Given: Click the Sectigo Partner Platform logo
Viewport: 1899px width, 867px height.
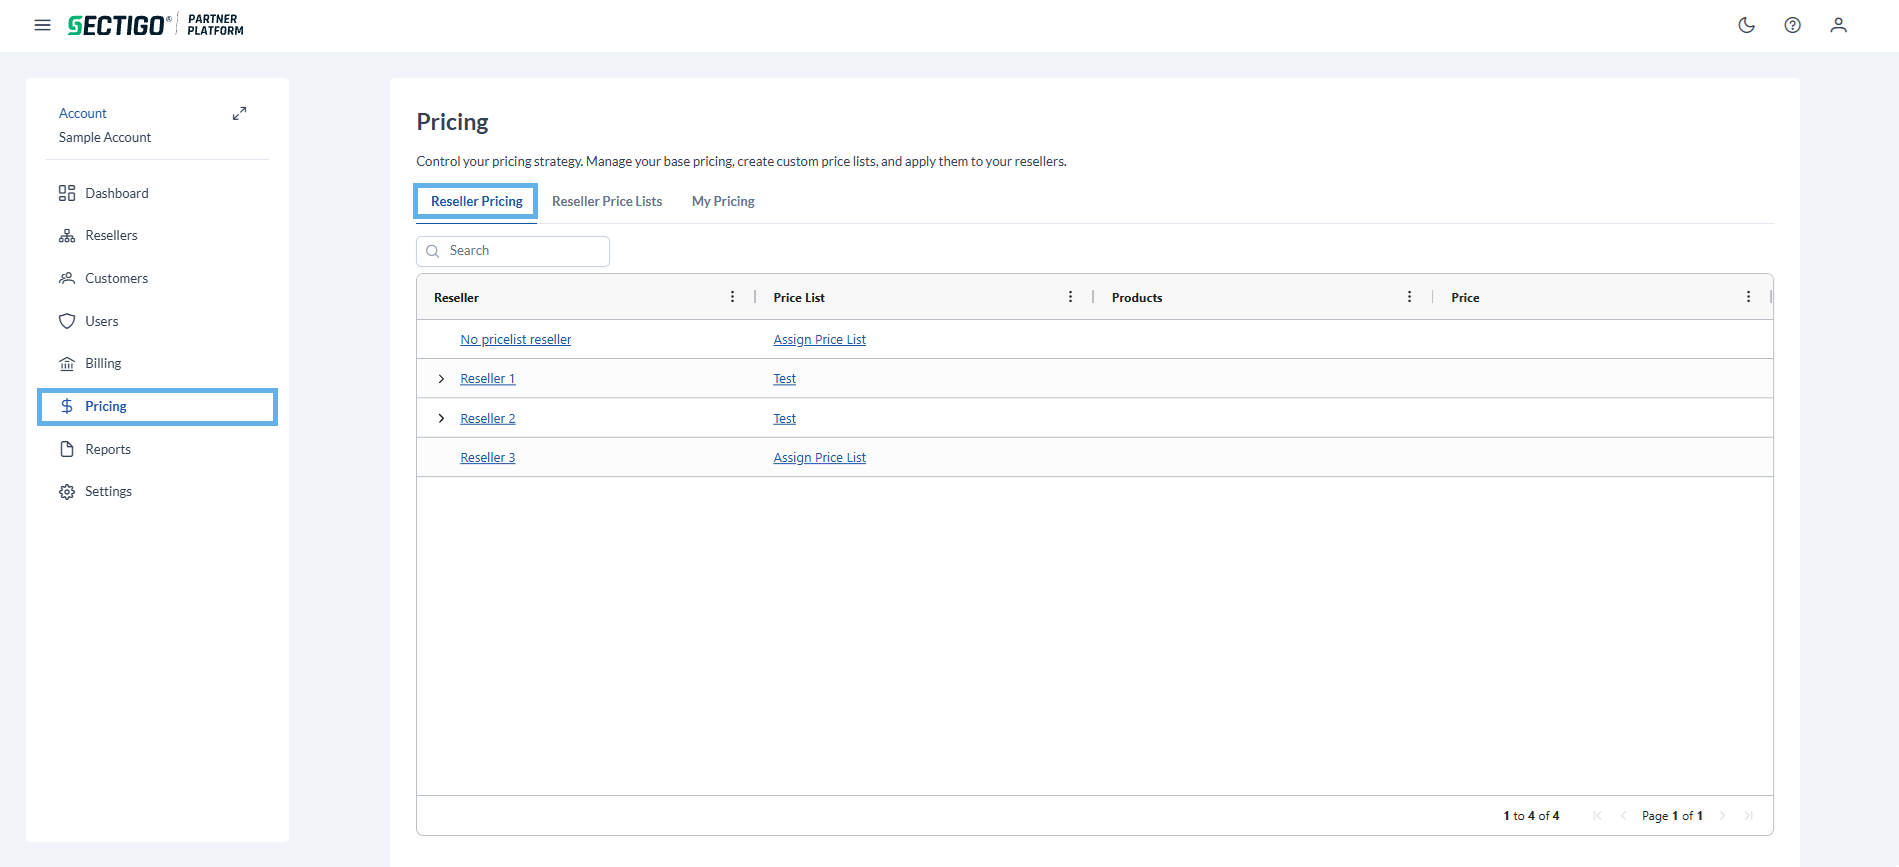Looking at the screenshot, I should 156,25.
